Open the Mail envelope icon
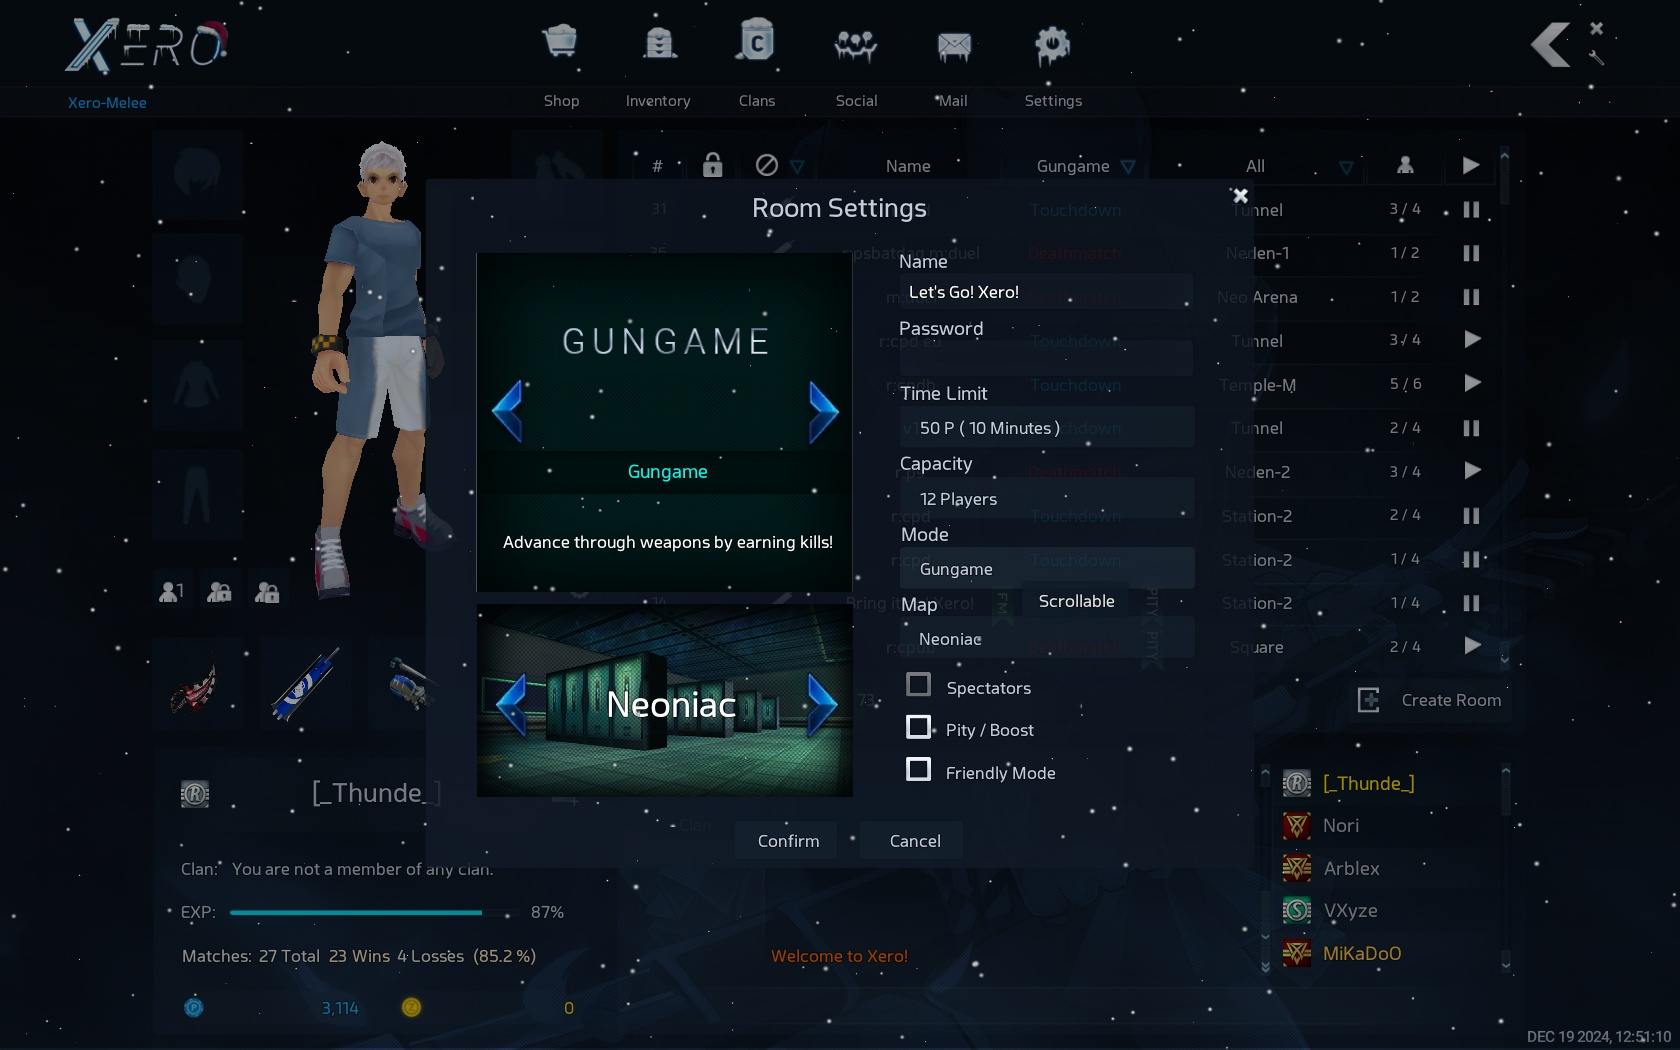Viewport: 1680px width, 1050px height. click(x=953, y=46)
